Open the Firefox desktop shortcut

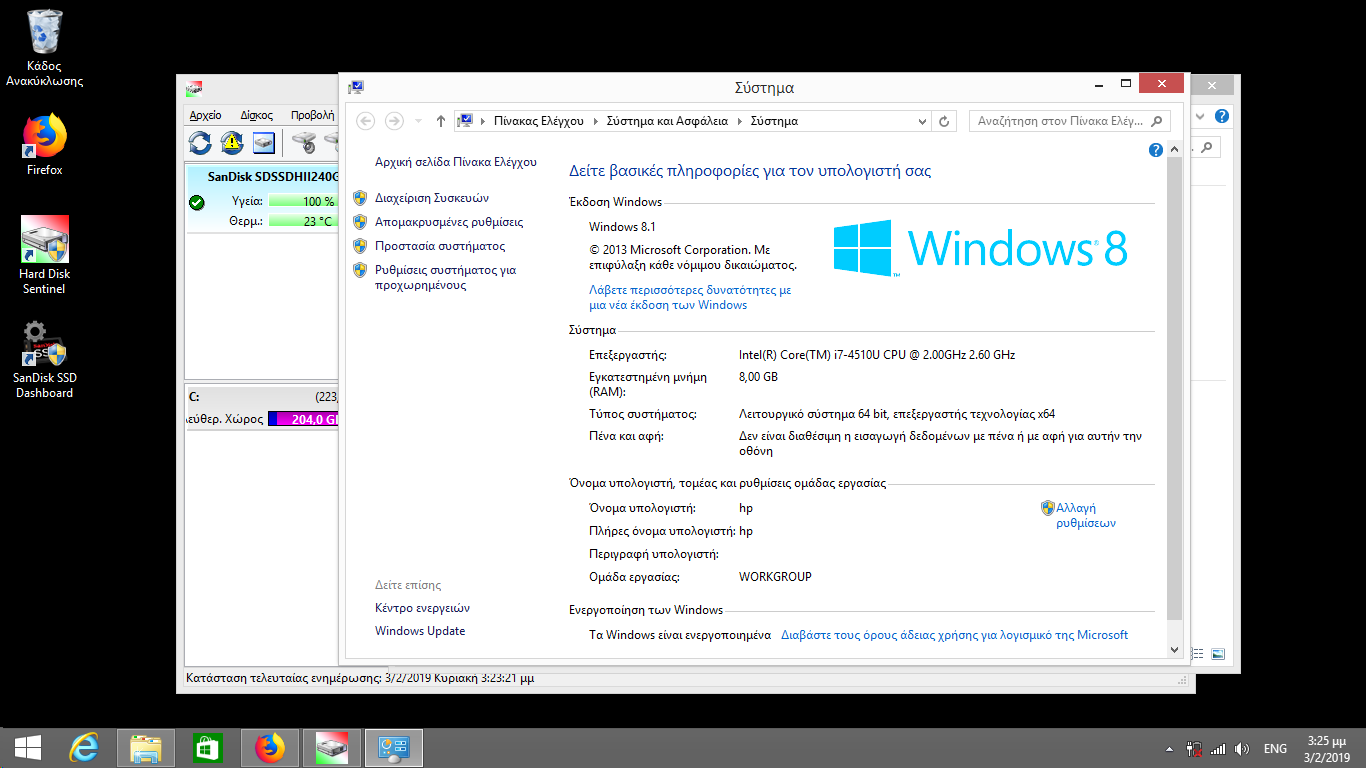44,145
